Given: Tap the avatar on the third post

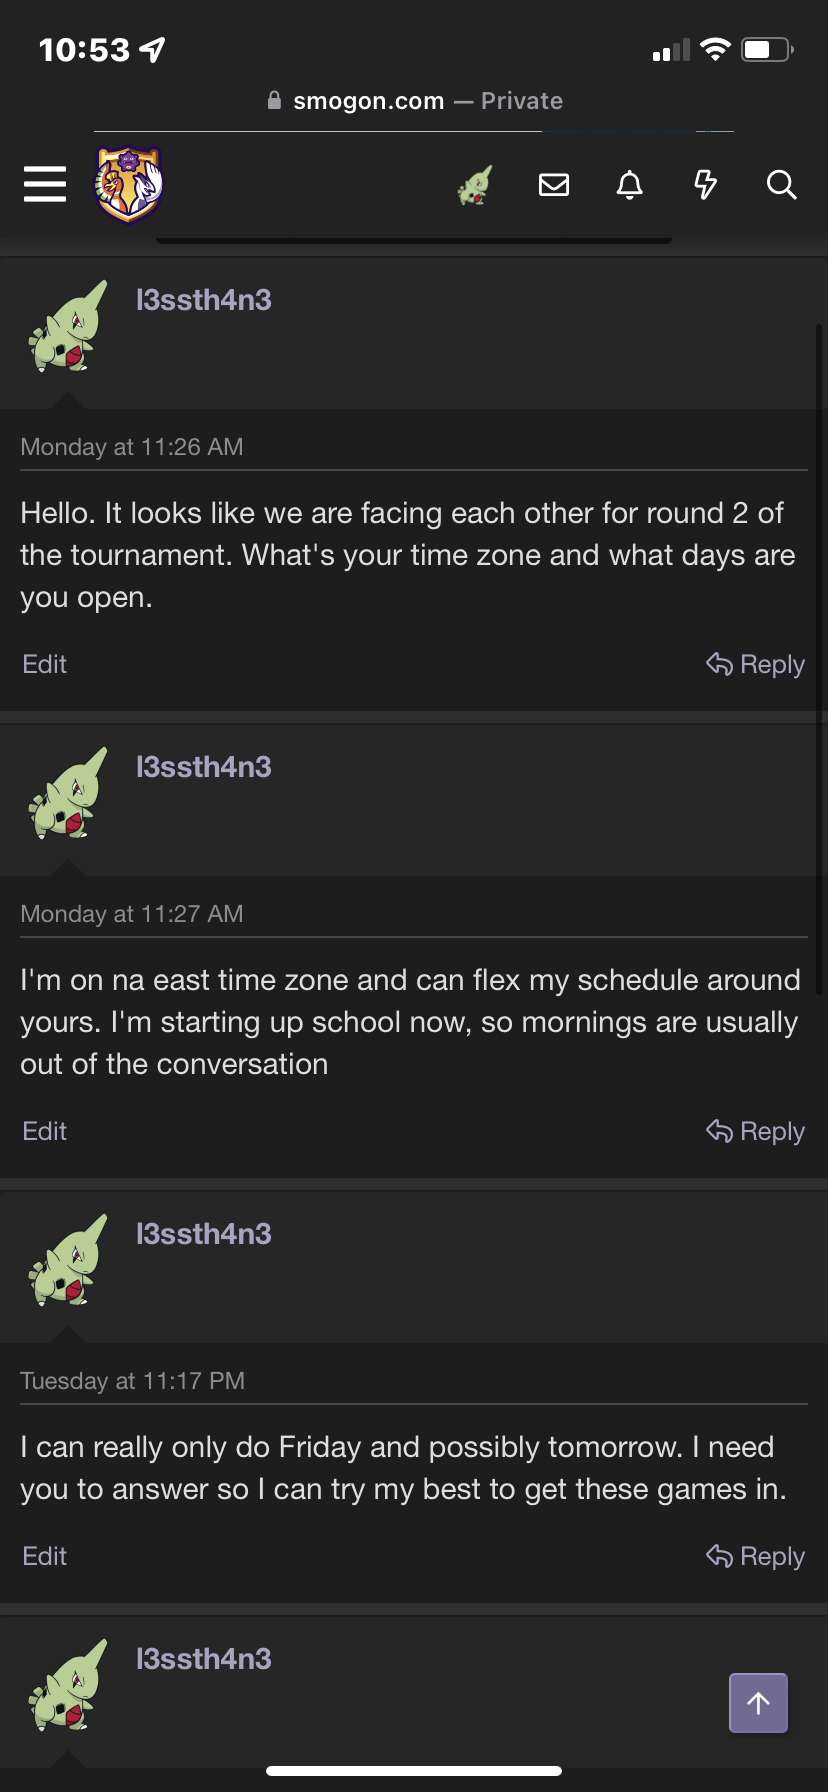Looking at the screenshot, I should click(x=68, y=1260).
